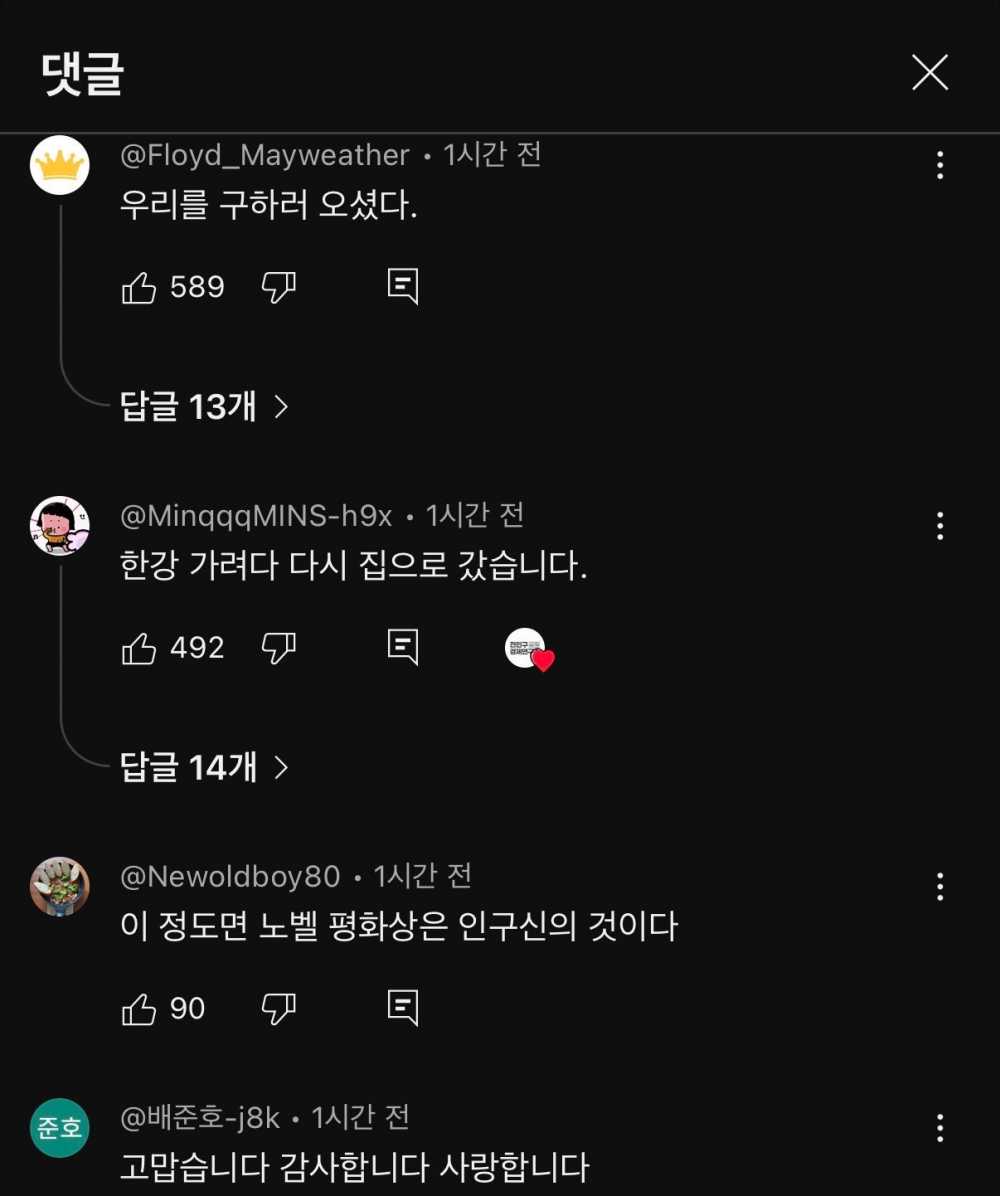Open options menu for @배준호-j8k comment
Image resolution: width=1000 pixels, height=1196 pixels.
[939, 1128]
